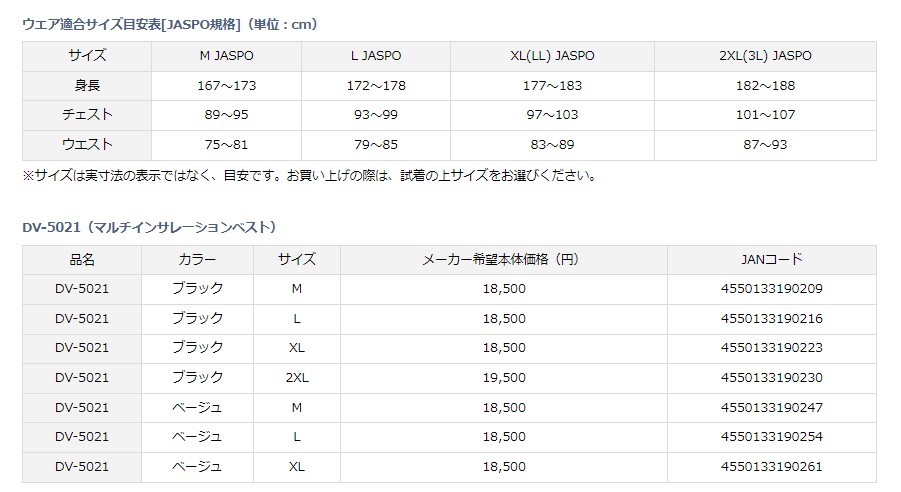Image resolution: width=901 pixels, height=492 pixels.
Task: Select the チェスト row label
Action: tap(87, 115)
